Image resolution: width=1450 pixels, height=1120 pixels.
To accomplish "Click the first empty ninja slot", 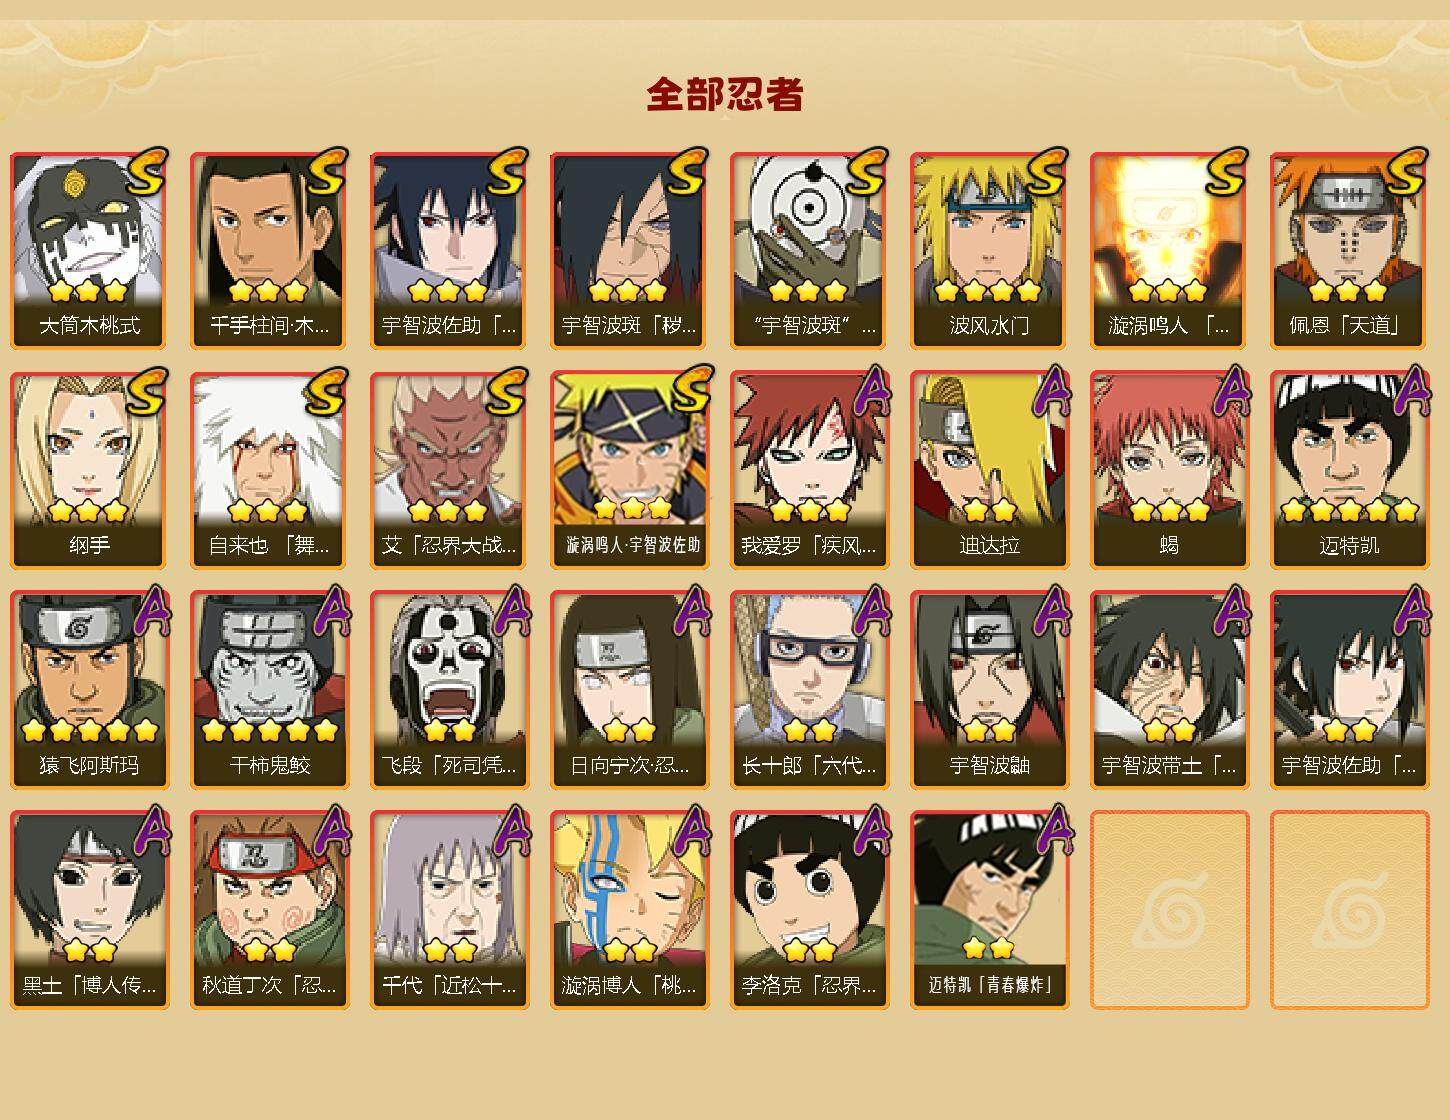I will pyautogui.click(x=1169, y=910).
